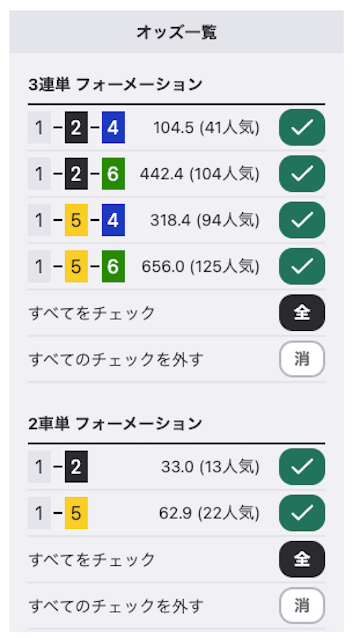Check all with 全 button in 2車単 section
This screenshot has width=360, height=638.
302,559
